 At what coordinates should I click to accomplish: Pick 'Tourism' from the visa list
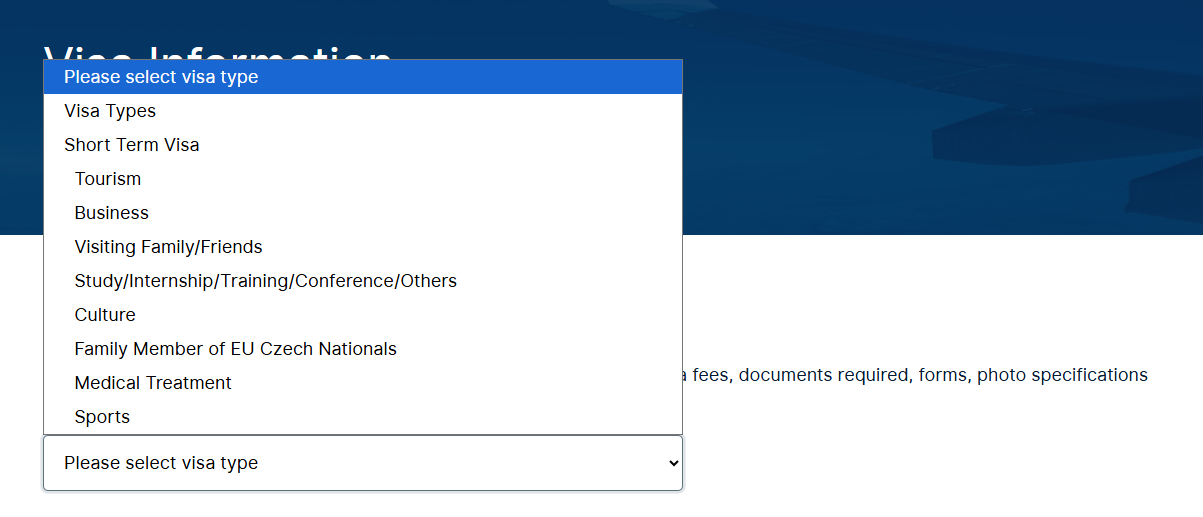tap(363, 179)
